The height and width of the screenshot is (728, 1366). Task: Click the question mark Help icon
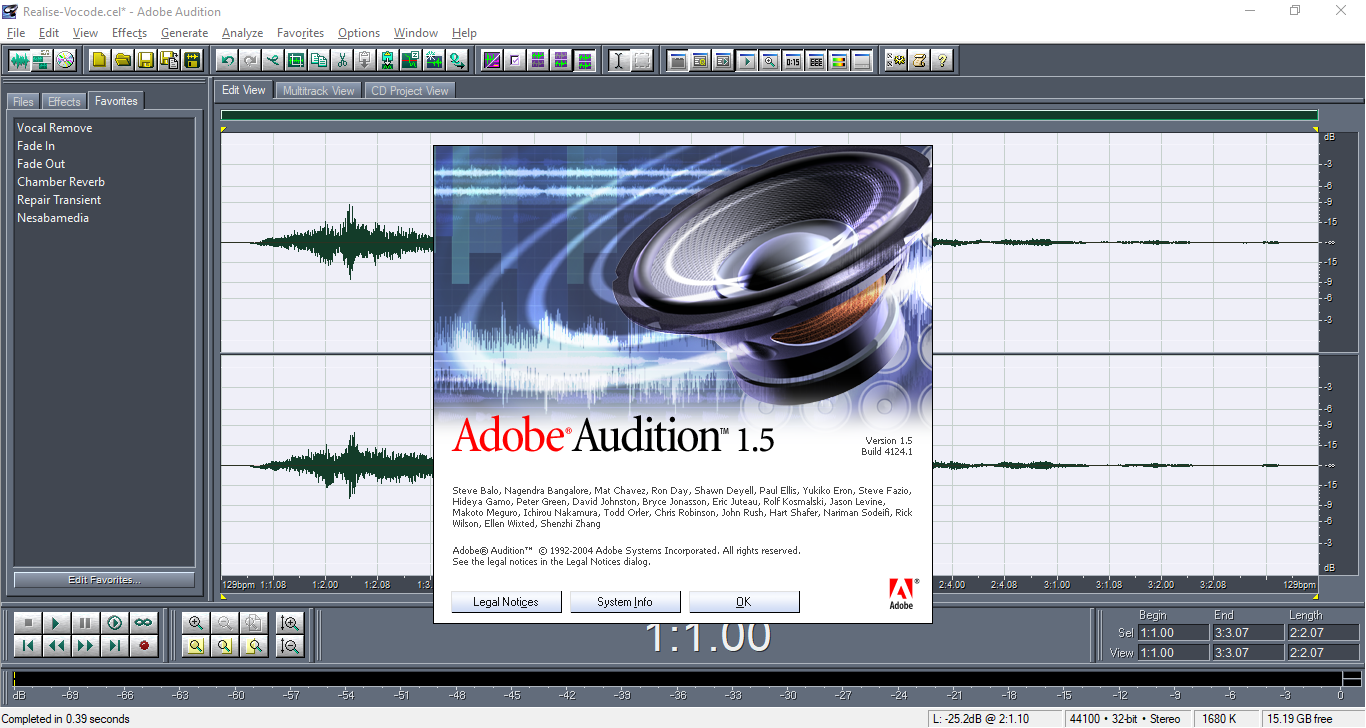point(941,60)
